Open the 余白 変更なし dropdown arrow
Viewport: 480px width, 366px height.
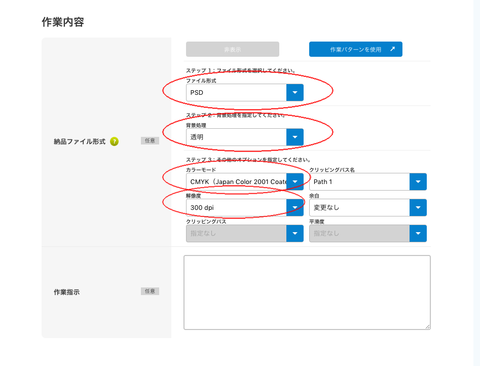(418, 207)
